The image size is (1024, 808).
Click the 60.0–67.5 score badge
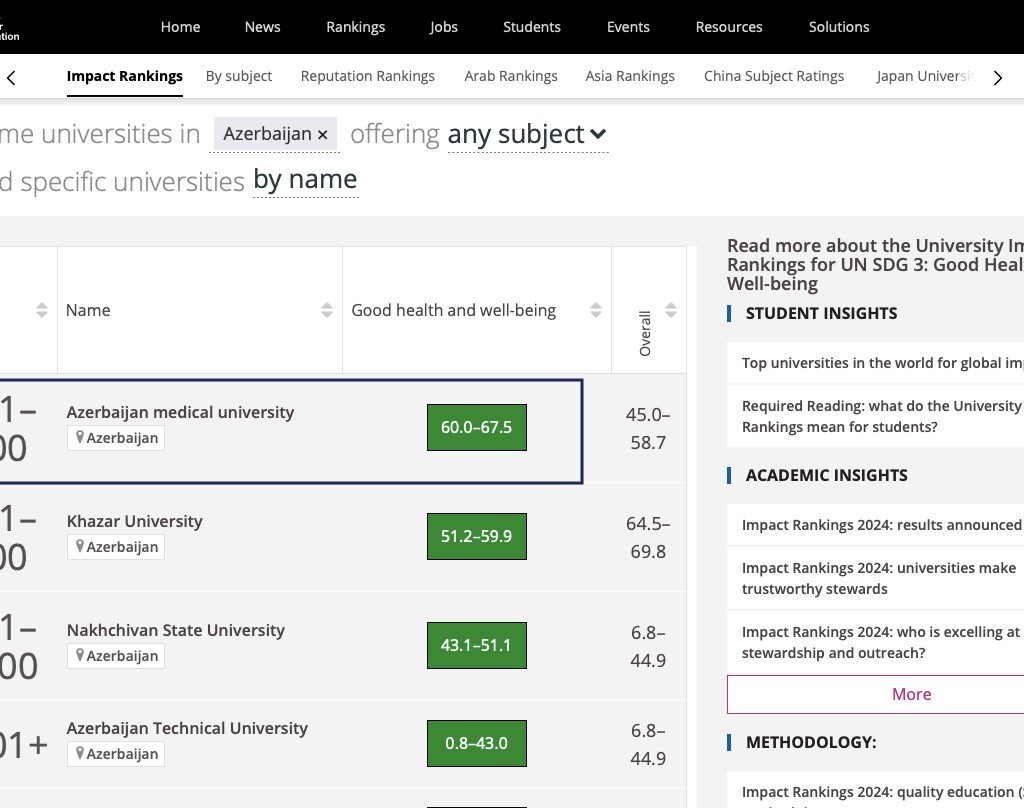pos(477,427)
